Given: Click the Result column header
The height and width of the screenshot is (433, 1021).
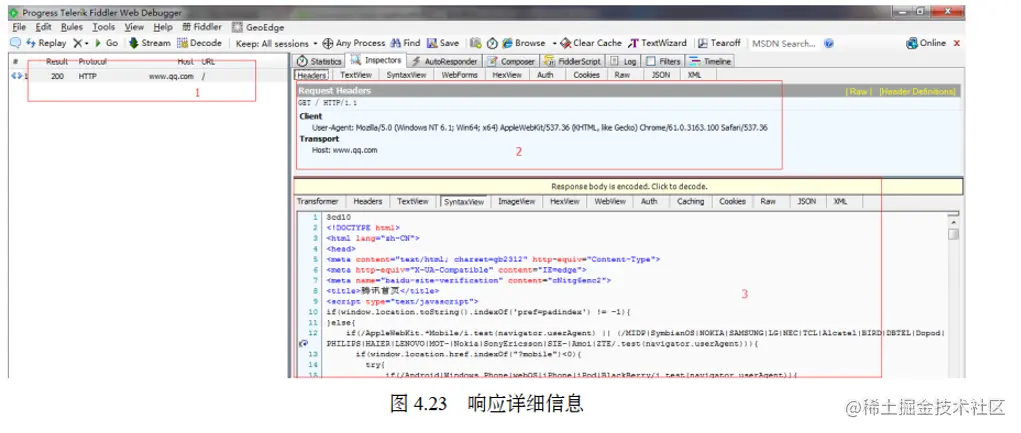Looking at the screenshot, I should tap(57, 62).
